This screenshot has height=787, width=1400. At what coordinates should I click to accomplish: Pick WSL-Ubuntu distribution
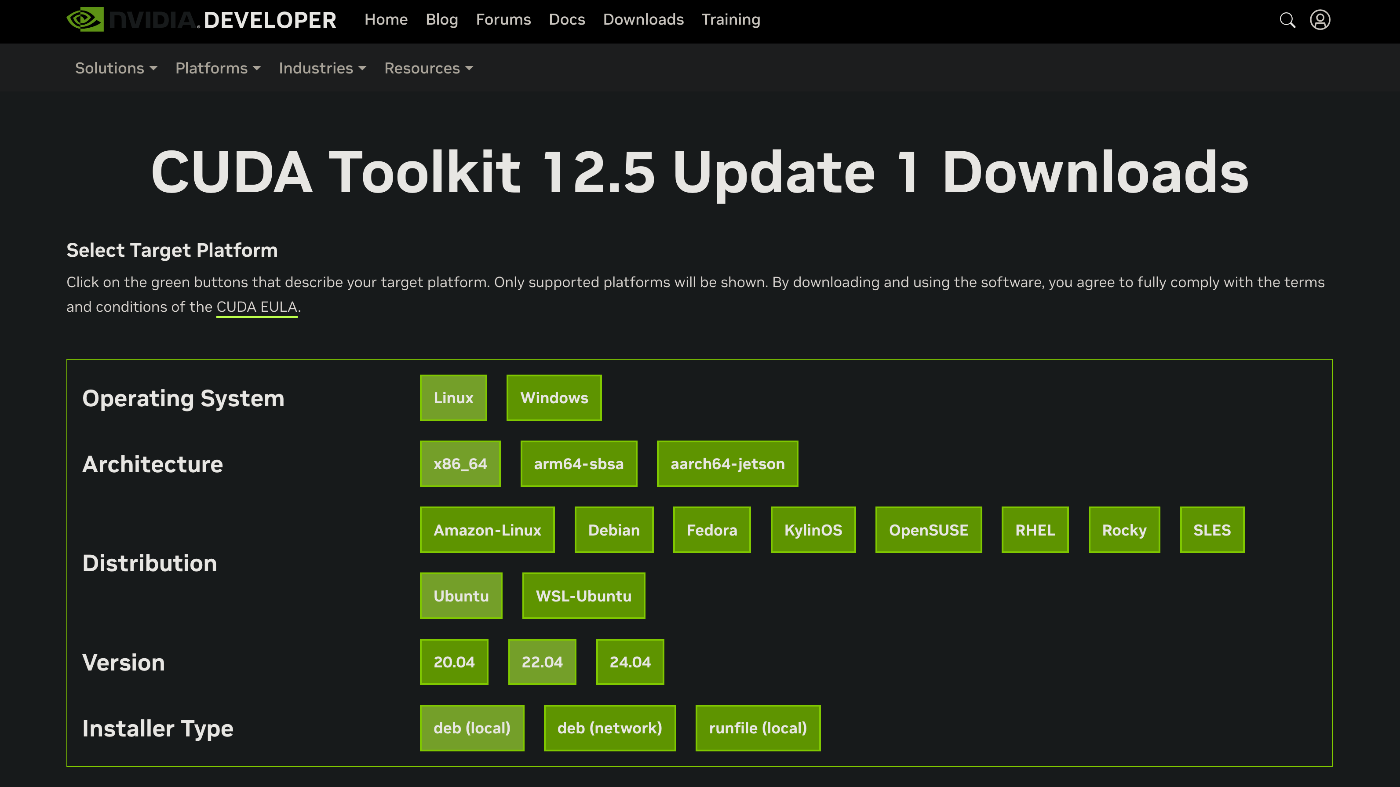(584, 596)
